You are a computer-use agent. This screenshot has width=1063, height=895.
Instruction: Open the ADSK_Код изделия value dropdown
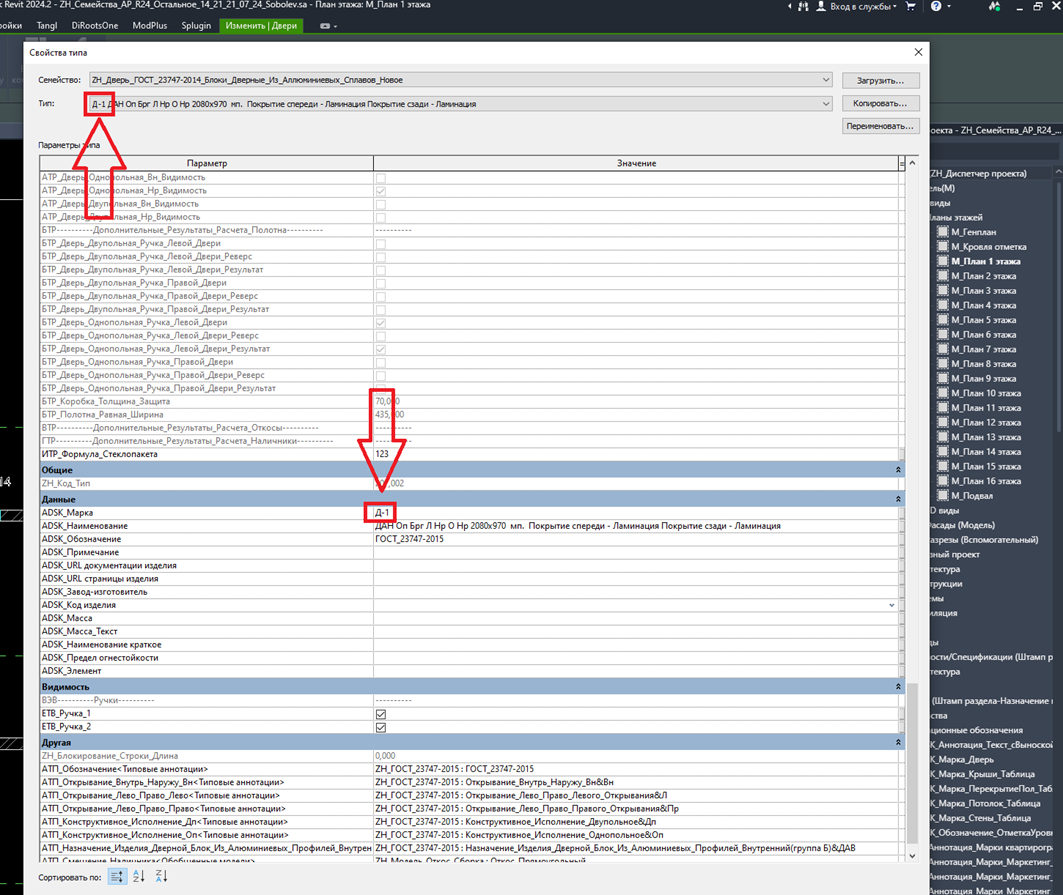pos(891,605)
